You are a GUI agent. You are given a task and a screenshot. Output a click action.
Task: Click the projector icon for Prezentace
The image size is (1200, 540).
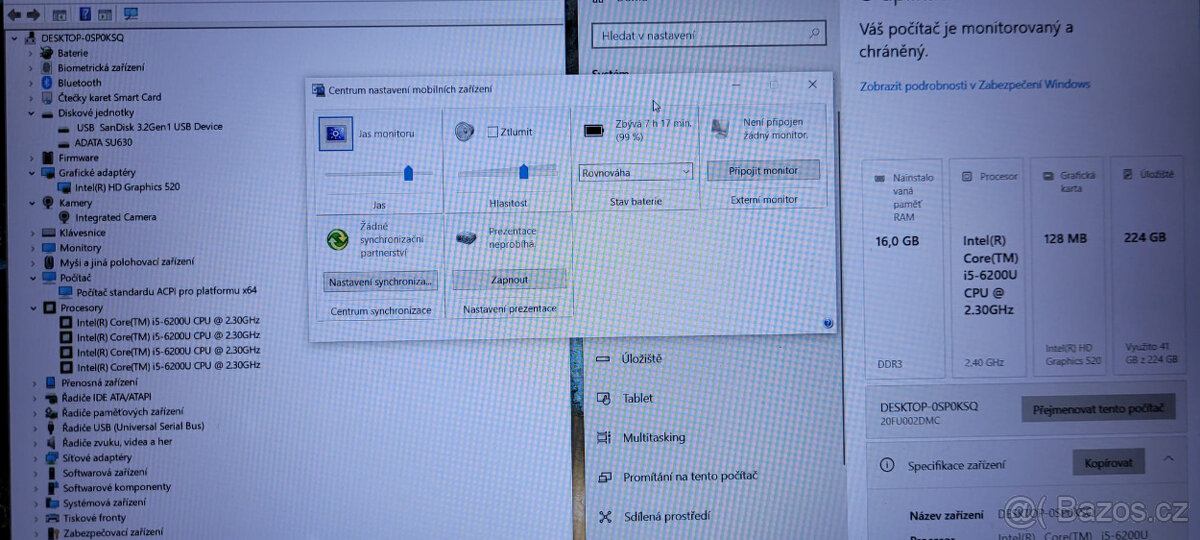(x=466, y=238)
